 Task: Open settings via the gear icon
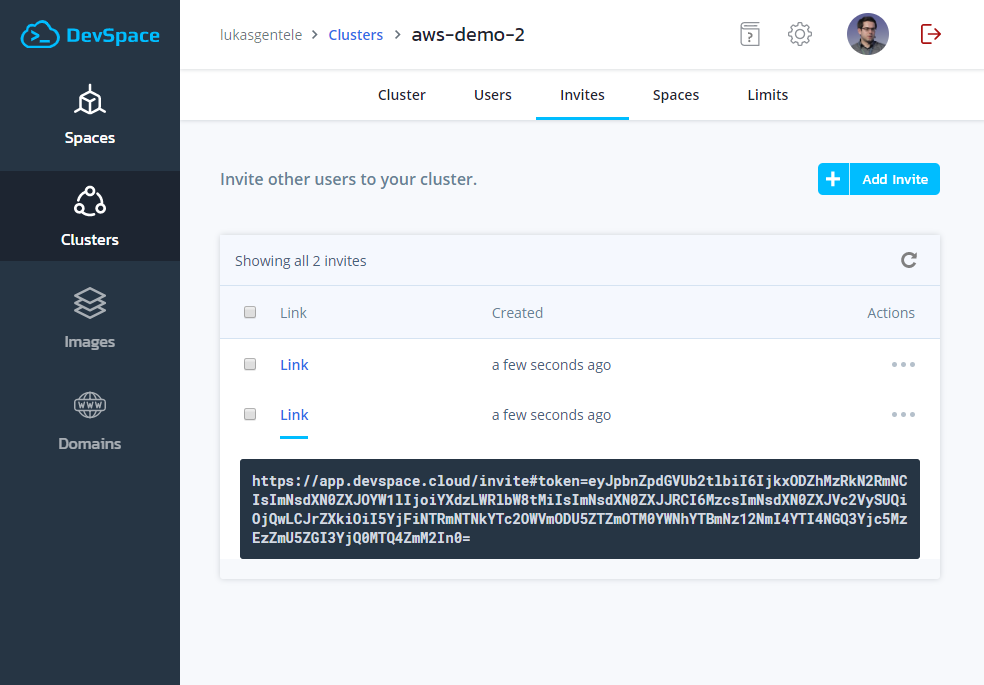800,35
